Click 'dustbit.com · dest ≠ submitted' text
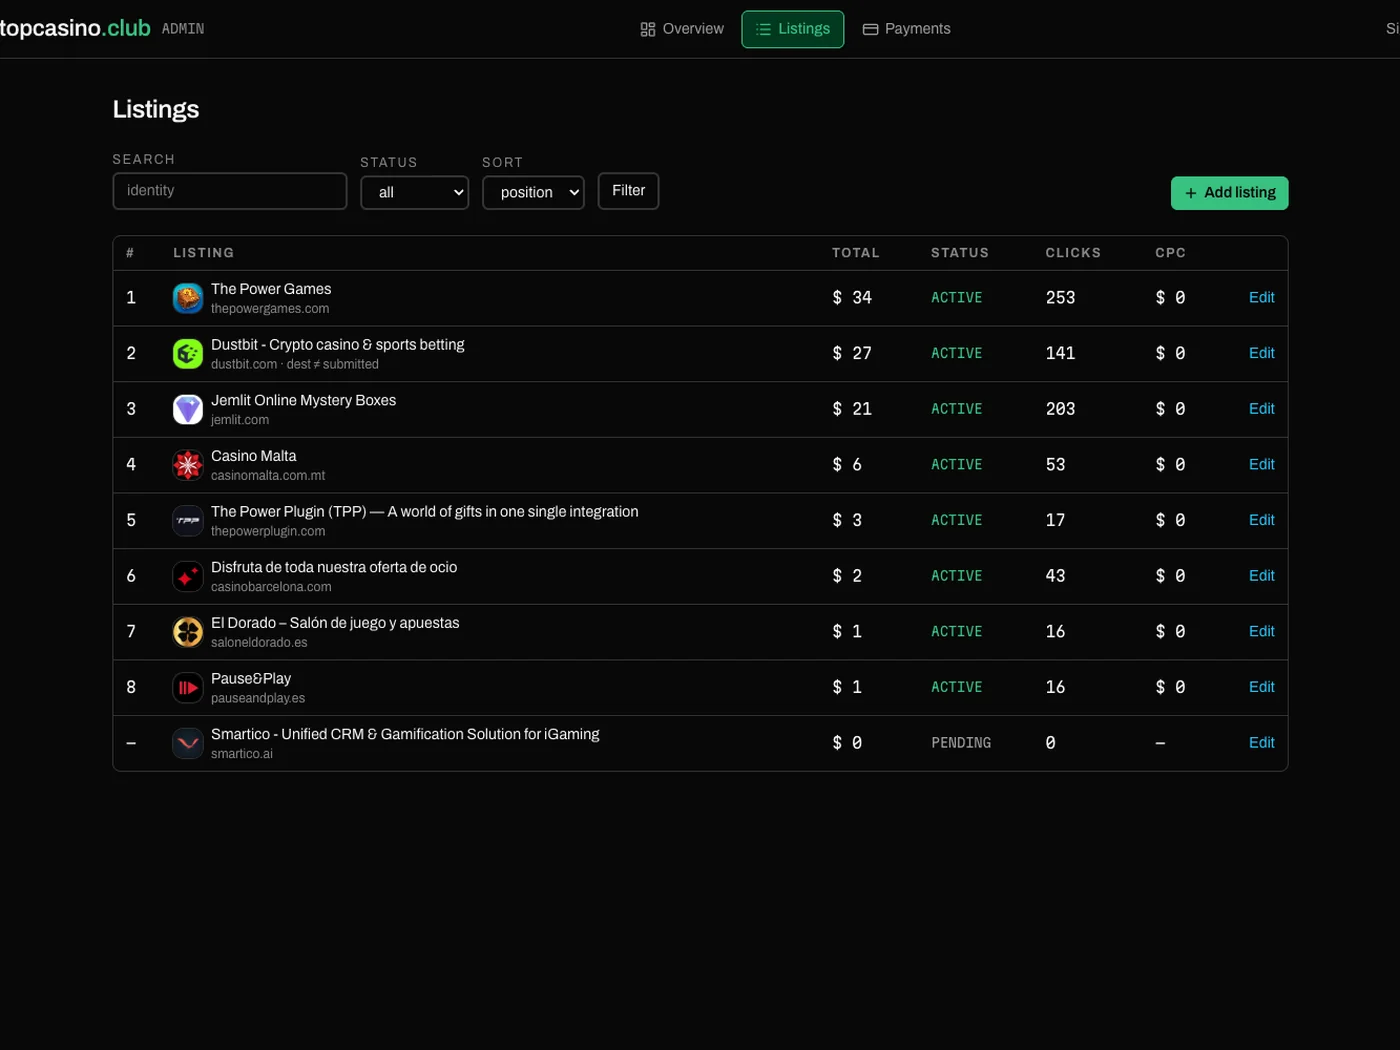 pyautogui.click(x=295, y=365)
